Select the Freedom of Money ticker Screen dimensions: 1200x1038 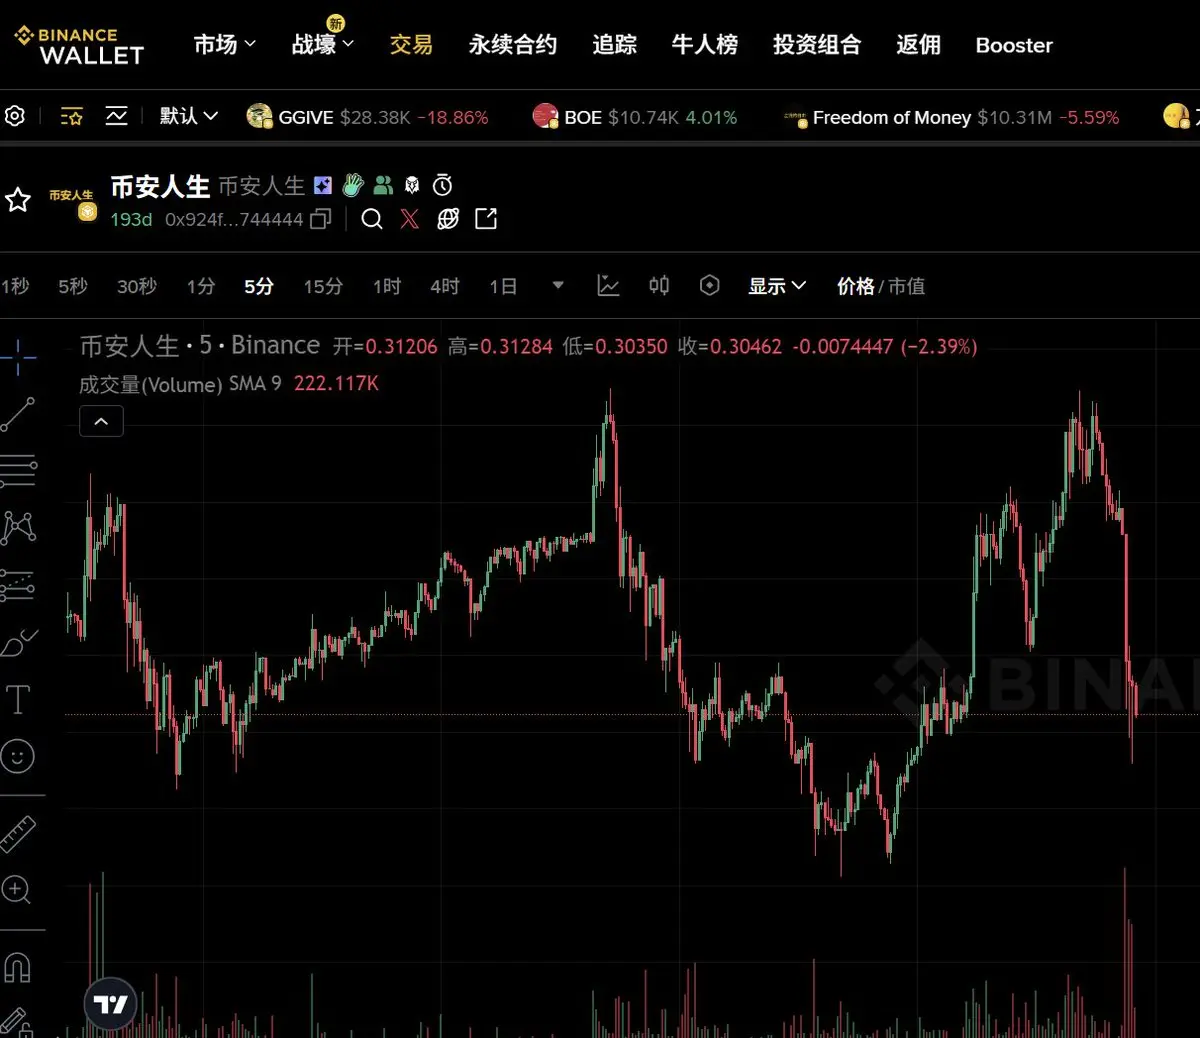pyautogui.click(x=951, y=117)
